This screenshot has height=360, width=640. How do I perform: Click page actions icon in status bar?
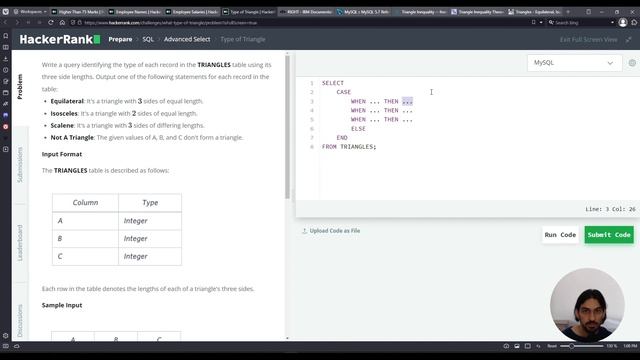click(x=538, y=346)
